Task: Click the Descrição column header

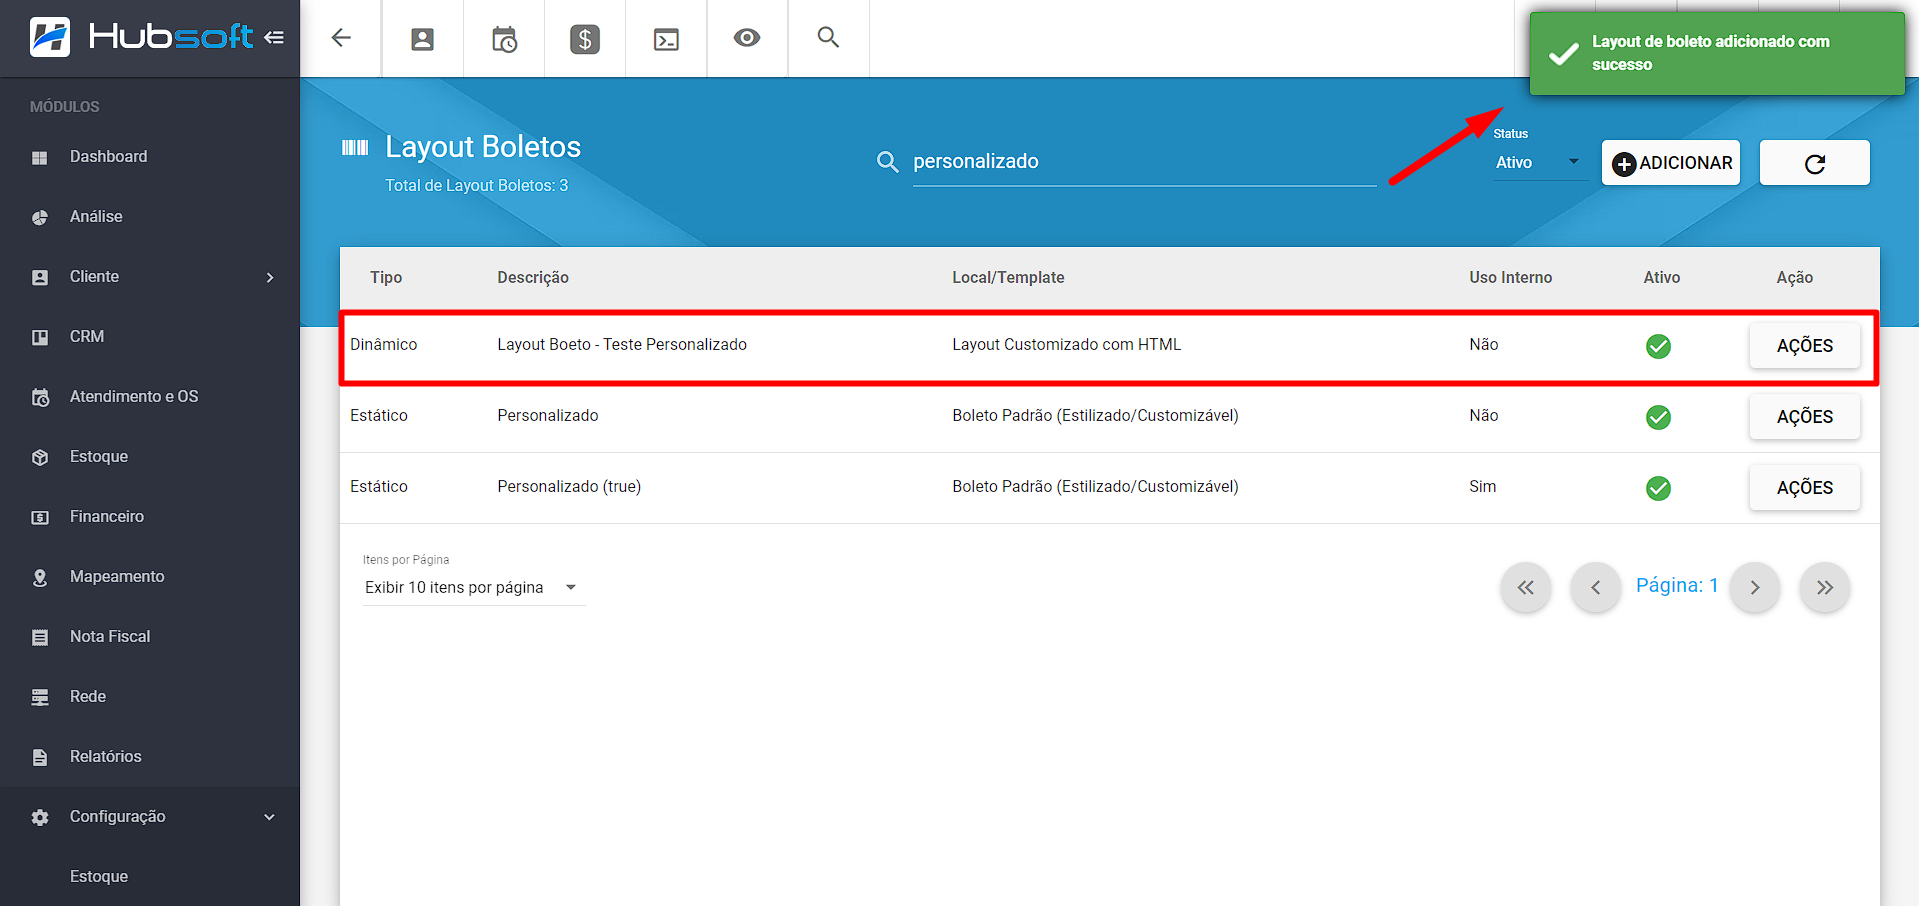Action: tap(533, 278)
